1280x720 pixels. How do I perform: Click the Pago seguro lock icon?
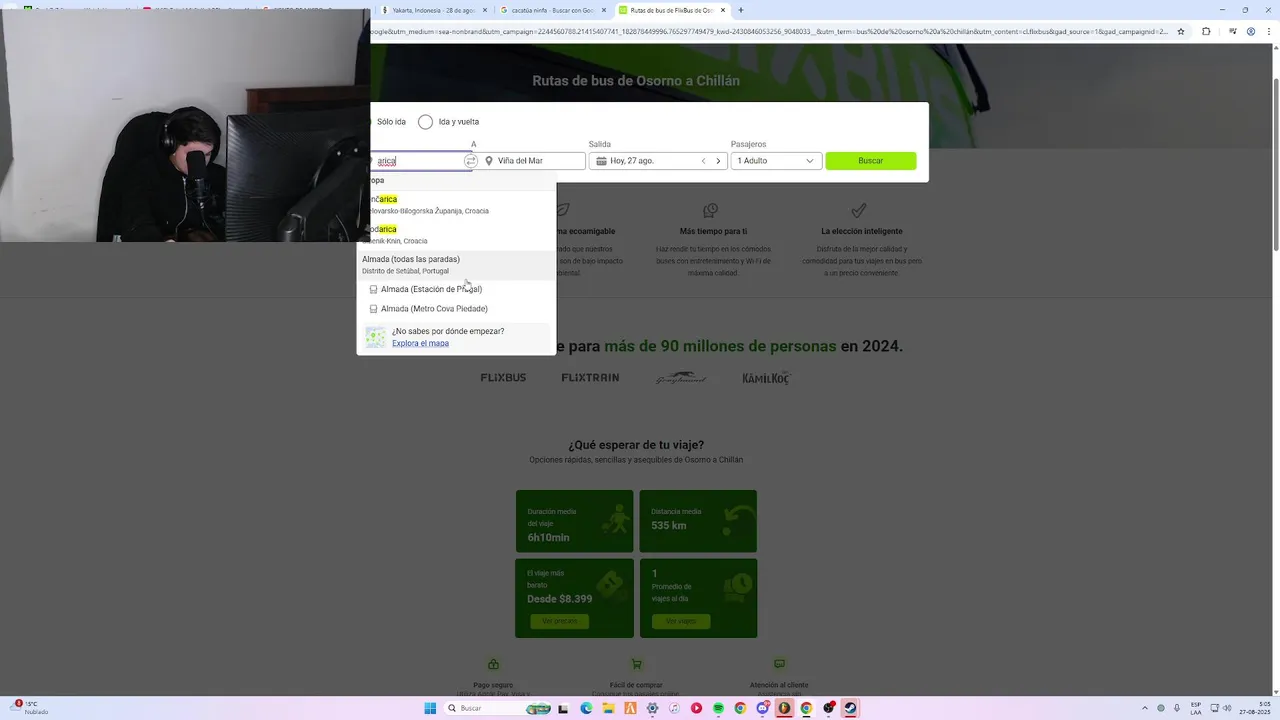pyautogui.click(x=493, y=664)
